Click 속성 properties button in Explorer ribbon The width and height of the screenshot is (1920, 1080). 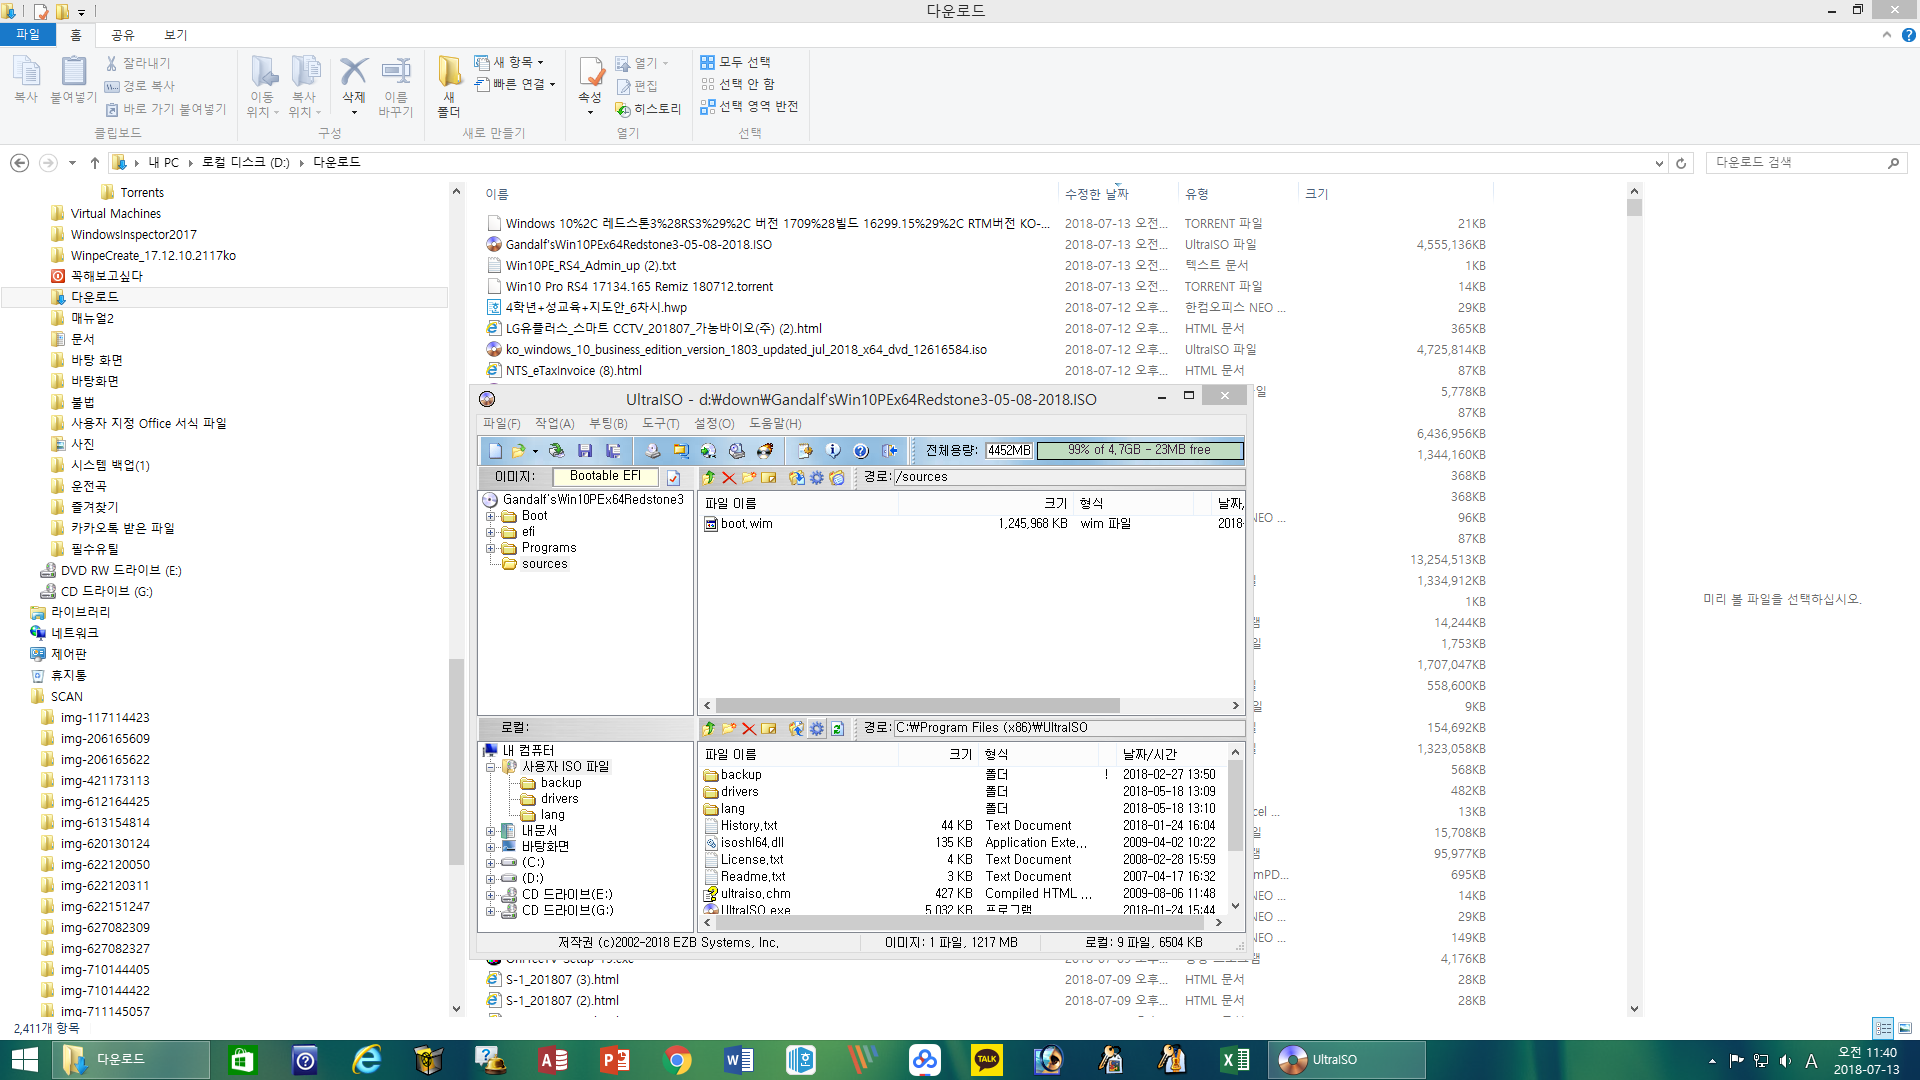tap(590, 87)
